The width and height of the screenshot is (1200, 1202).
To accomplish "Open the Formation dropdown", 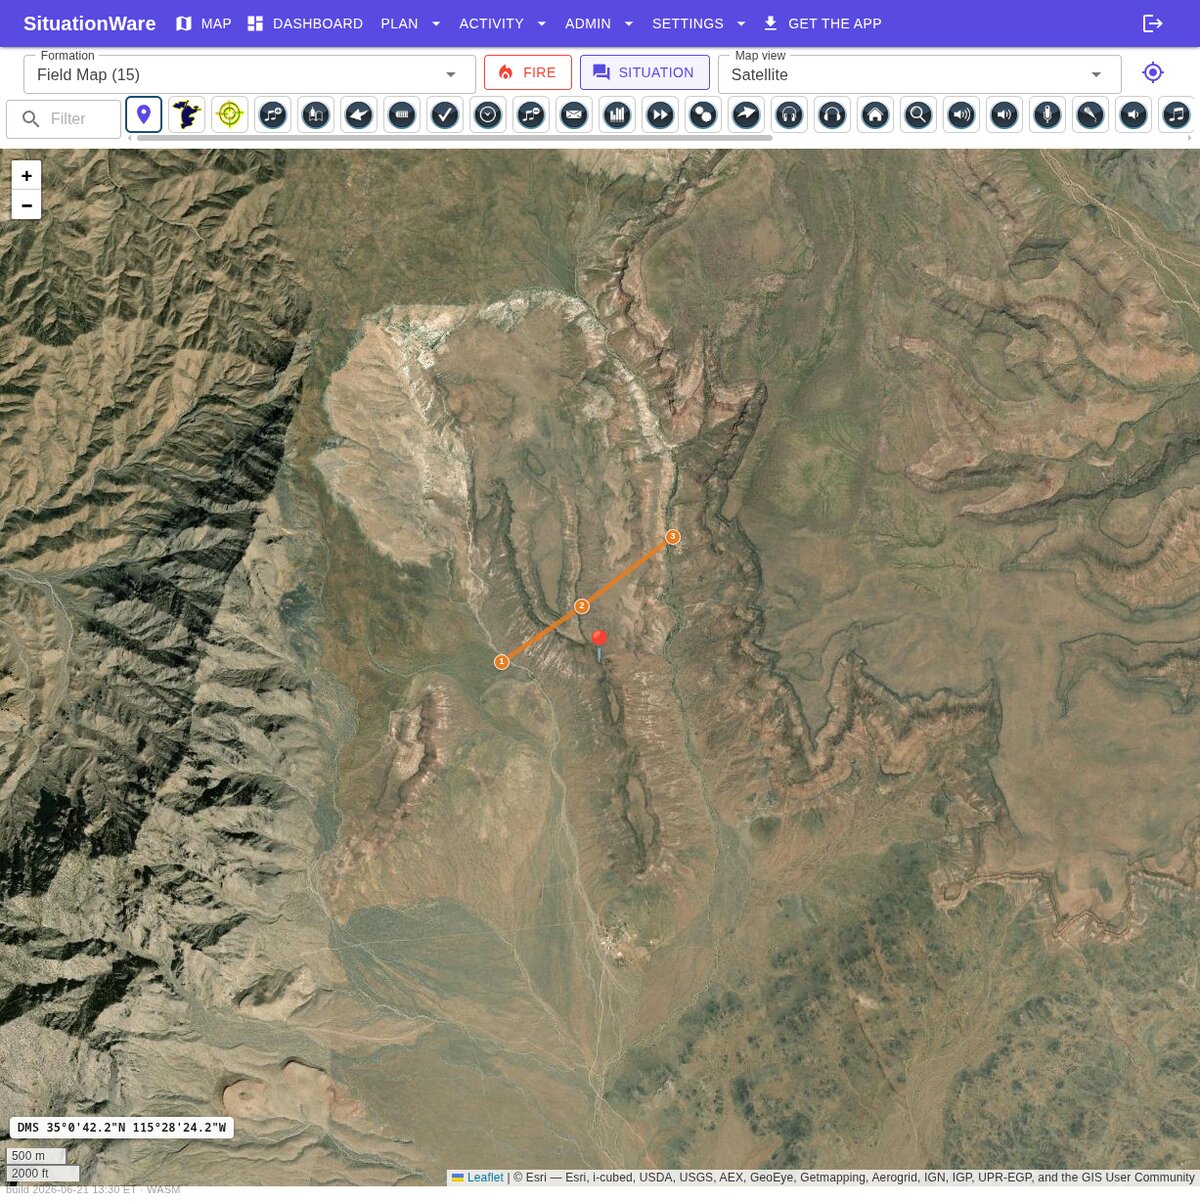I will [x=249, y=75].
